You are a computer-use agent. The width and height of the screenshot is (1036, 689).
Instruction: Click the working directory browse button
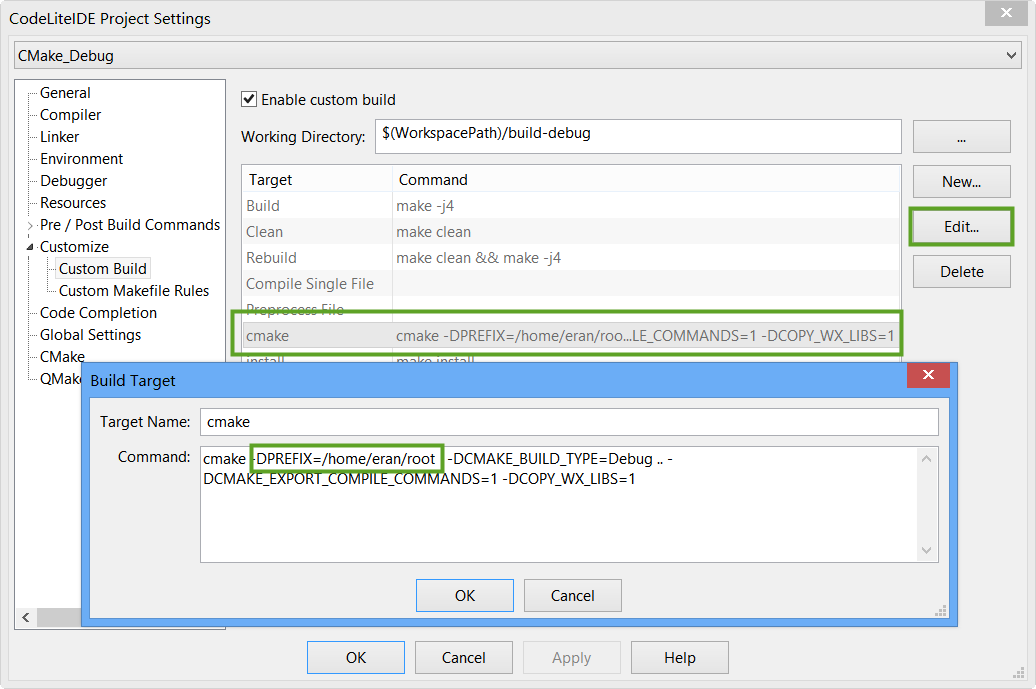pos(961,137)
